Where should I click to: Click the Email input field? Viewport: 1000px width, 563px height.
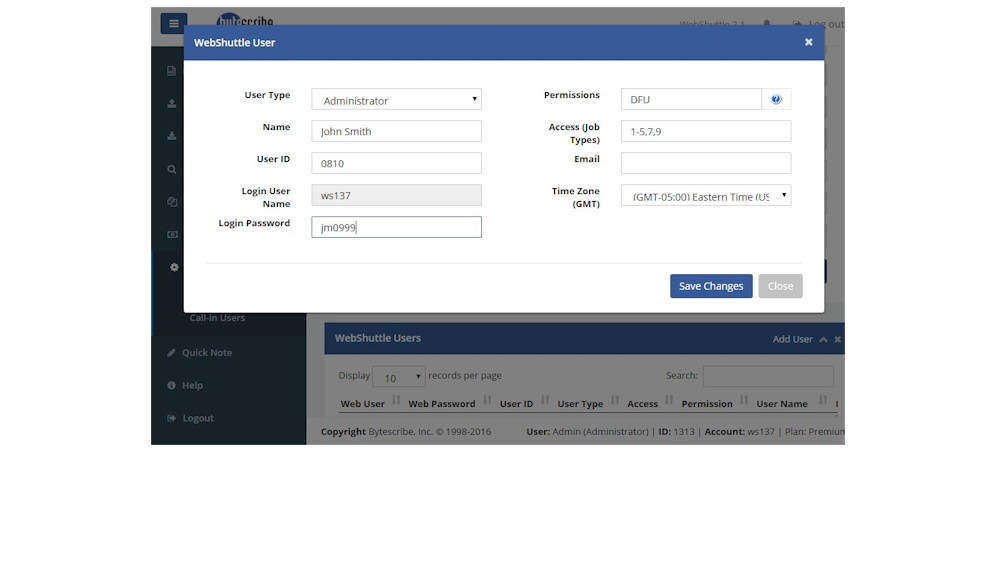pyautogui.click(x=705, y=163)
